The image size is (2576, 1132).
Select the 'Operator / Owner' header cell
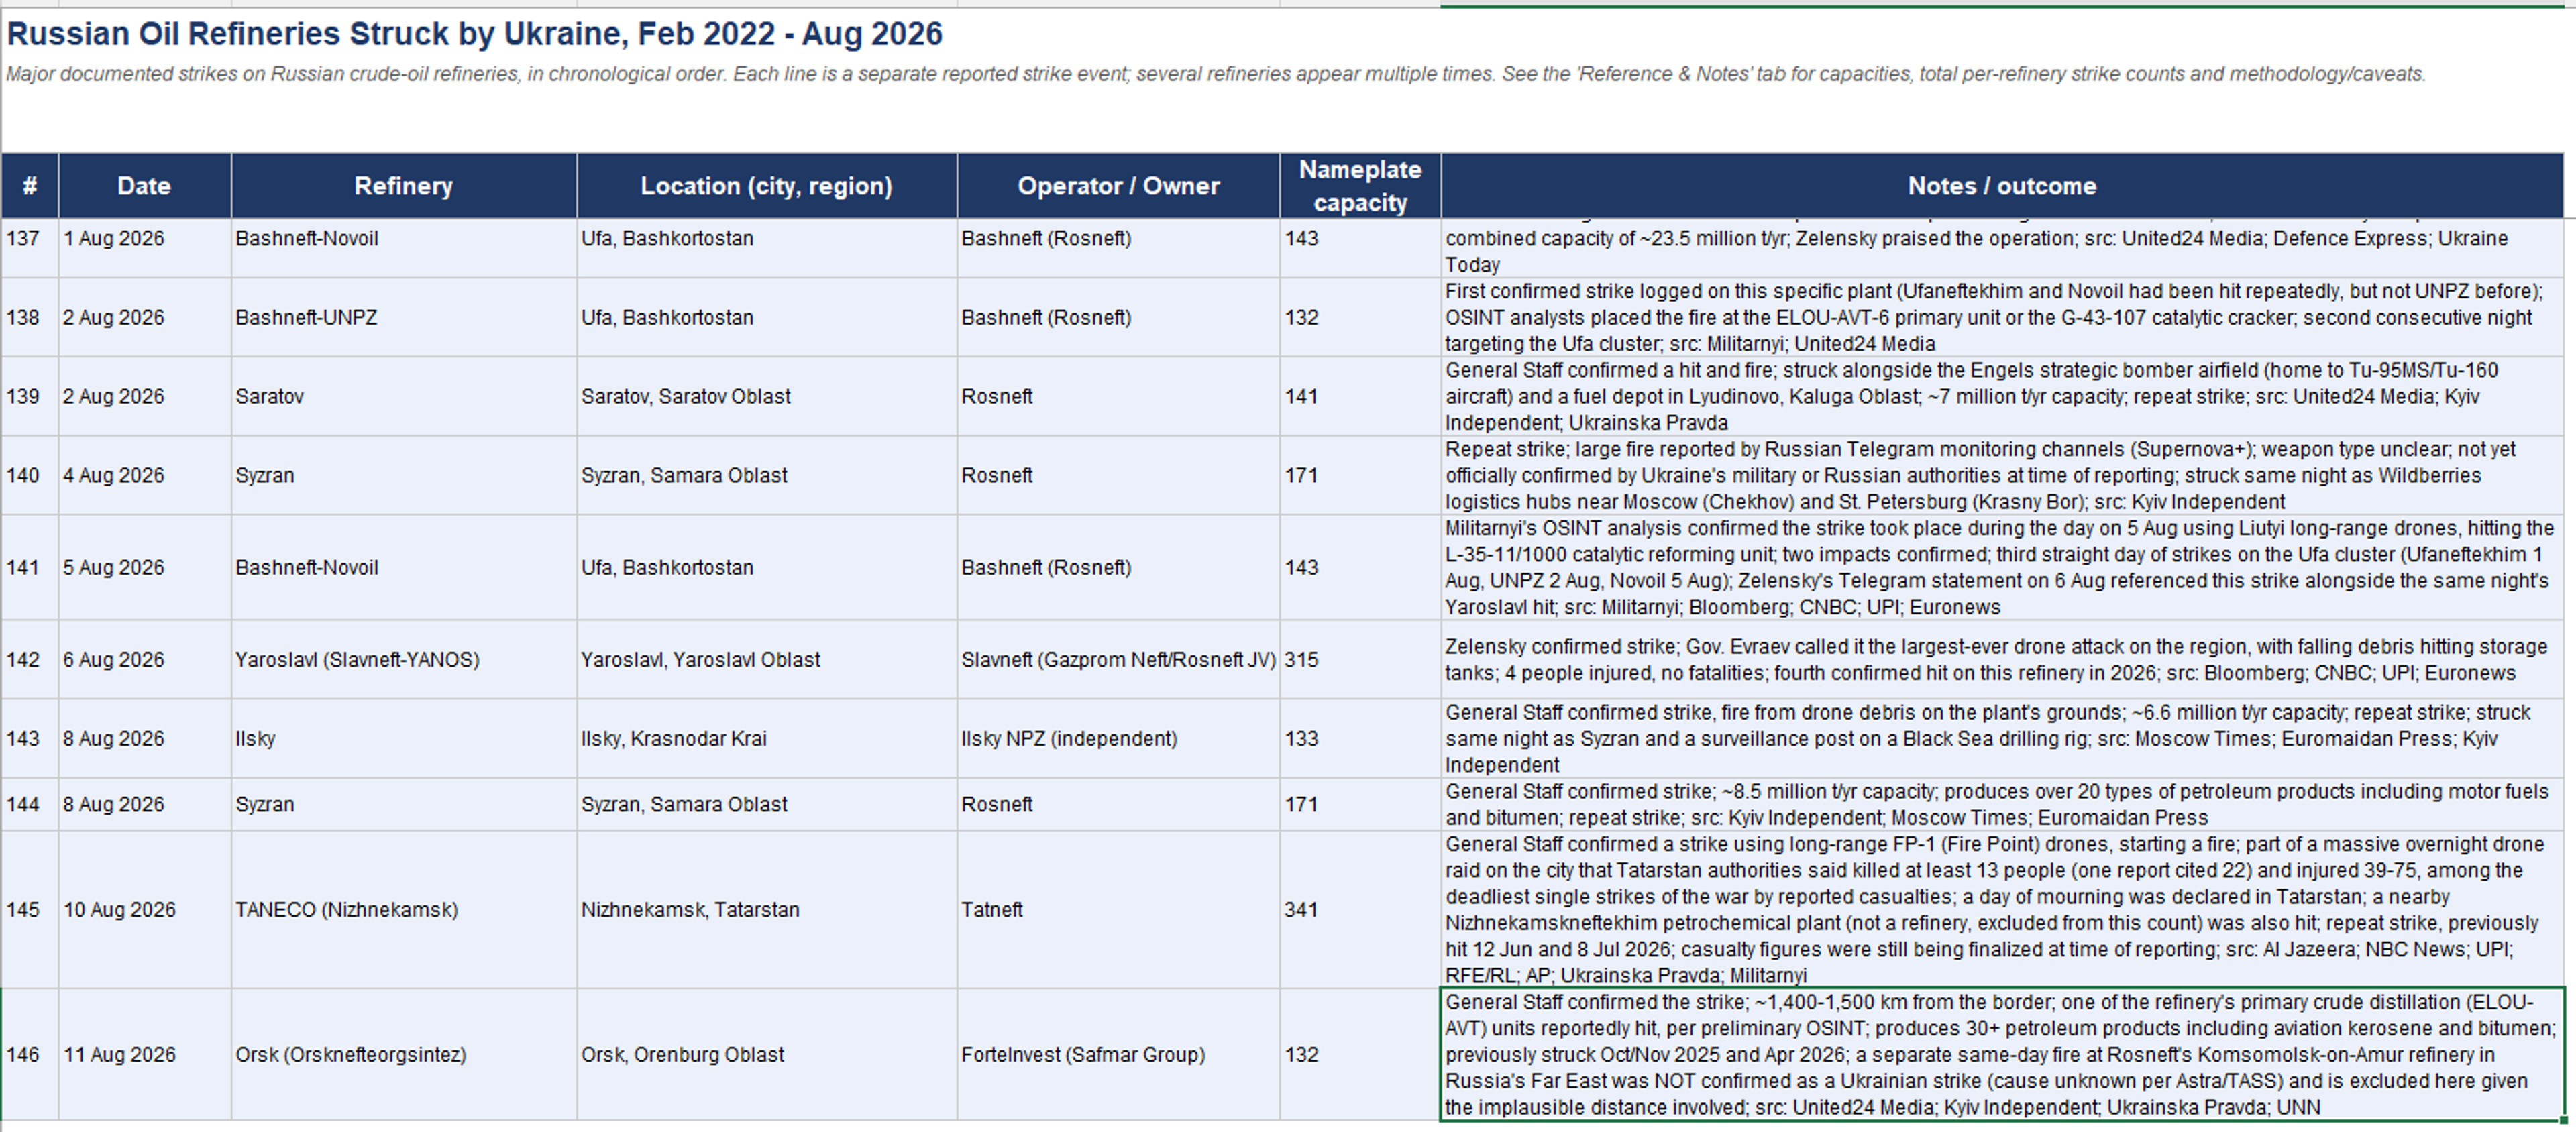tap(1119, 186)
